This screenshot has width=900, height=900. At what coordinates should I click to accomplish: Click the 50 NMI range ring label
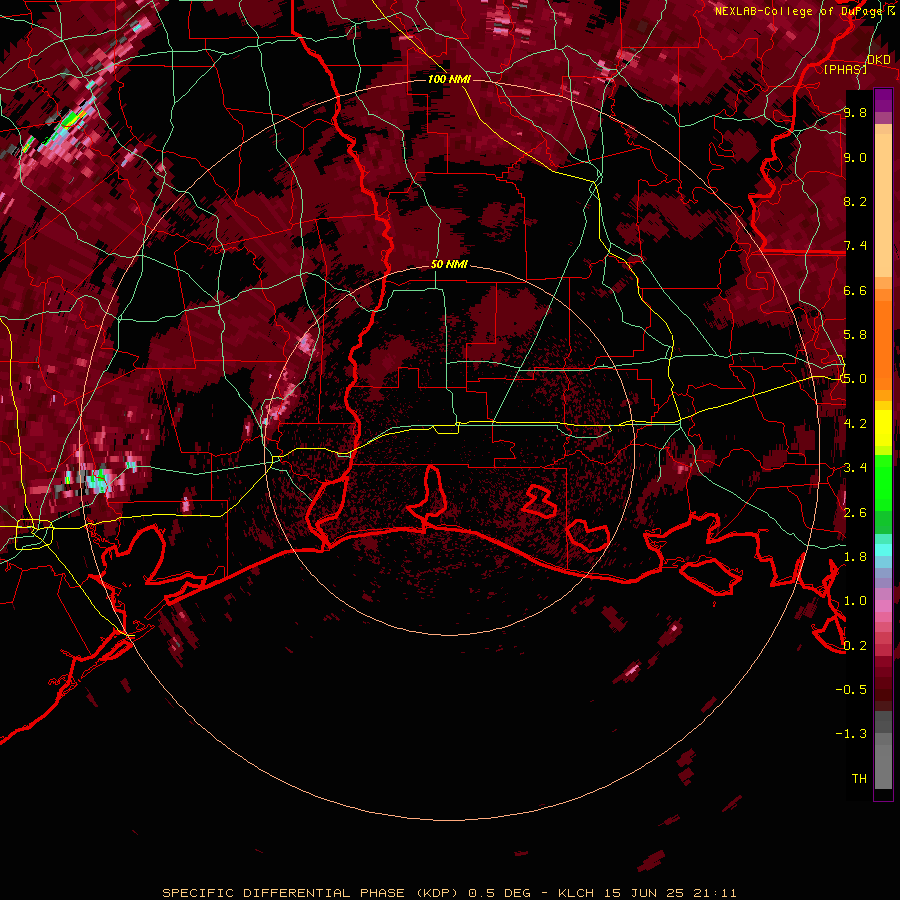(449, 265)
